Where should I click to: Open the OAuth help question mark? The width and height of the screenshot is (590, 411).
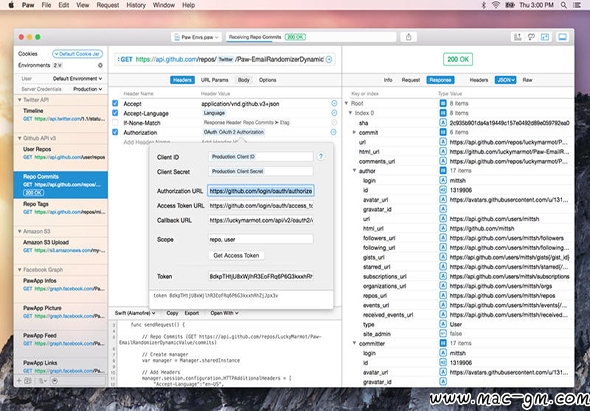point(321,157)
